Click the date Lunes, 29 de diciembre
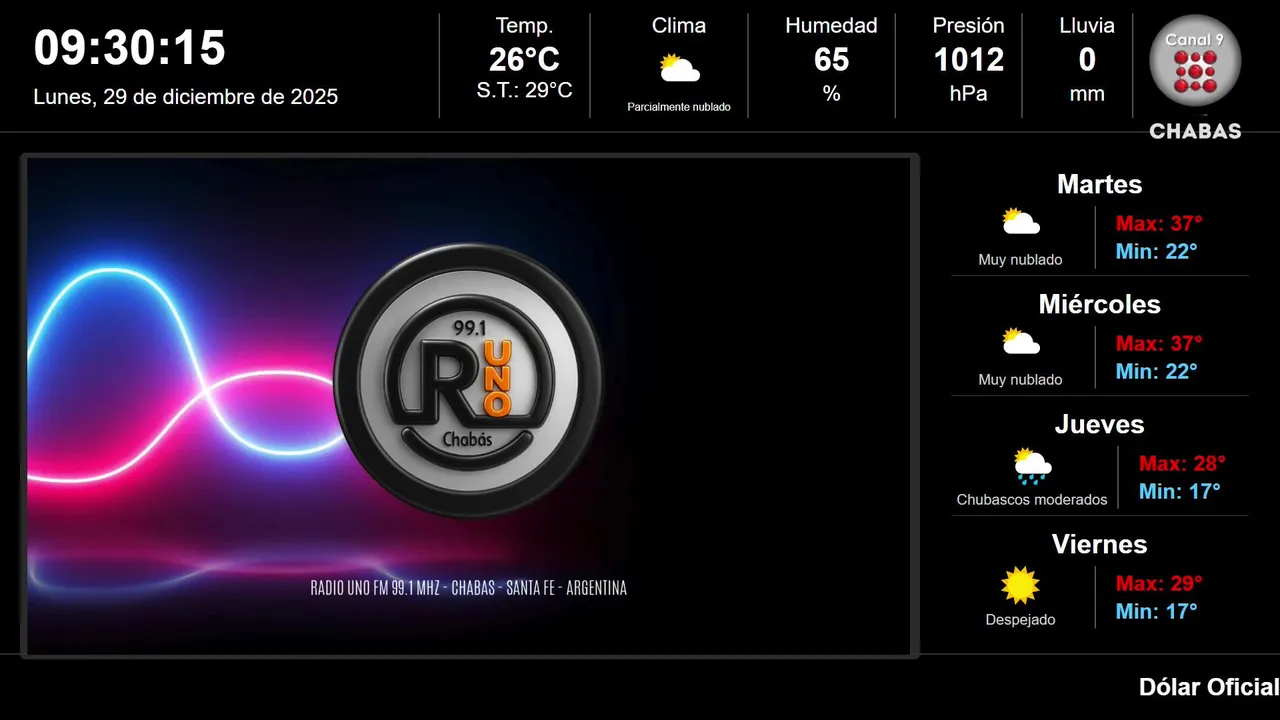 (186, 97)
